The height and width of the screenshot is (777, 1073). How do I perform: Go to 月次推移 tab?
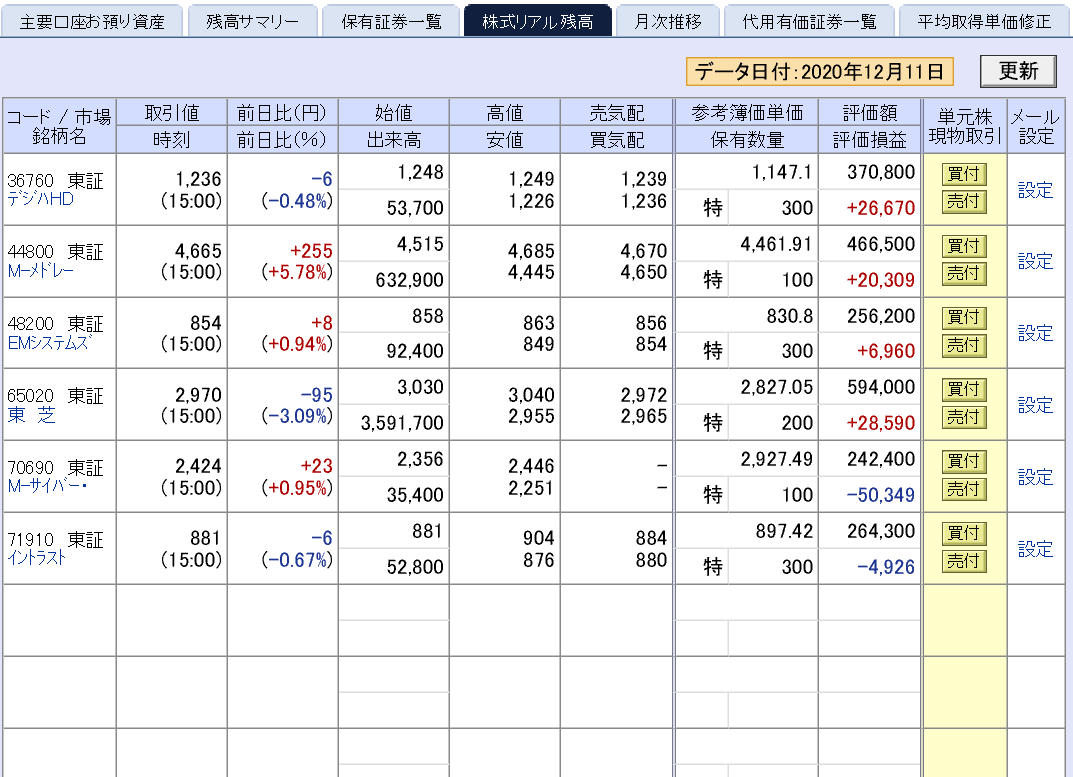[x=667, y=21]
